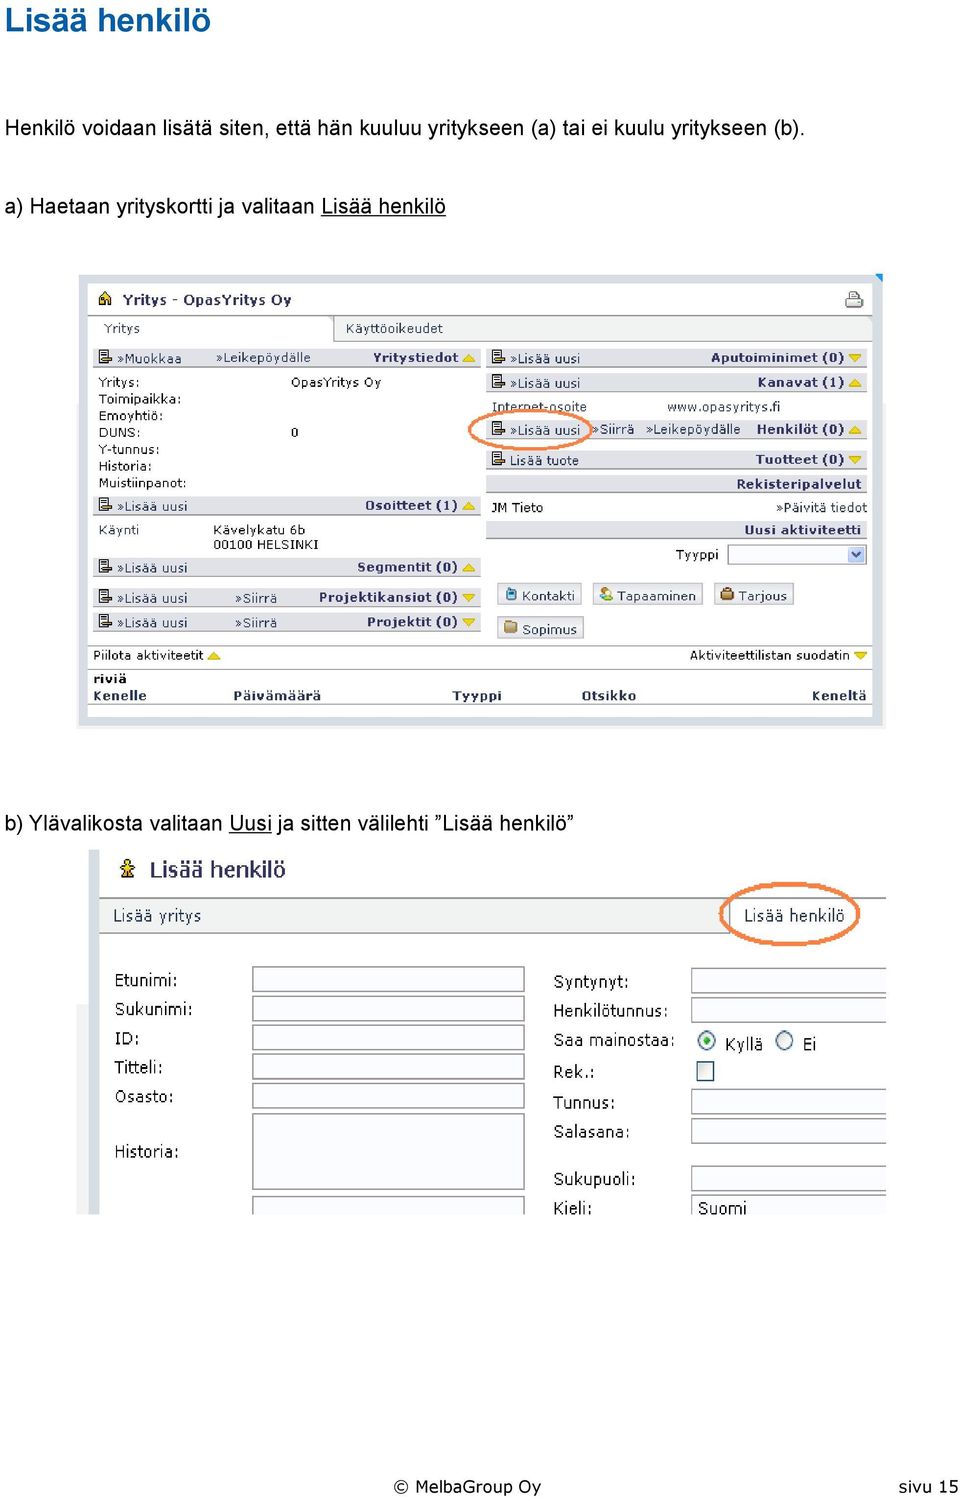Expand the Tuotteet (0) section
Image resolution: width=960 pixels, height=1497 pixels.
[x=855, y=460]
